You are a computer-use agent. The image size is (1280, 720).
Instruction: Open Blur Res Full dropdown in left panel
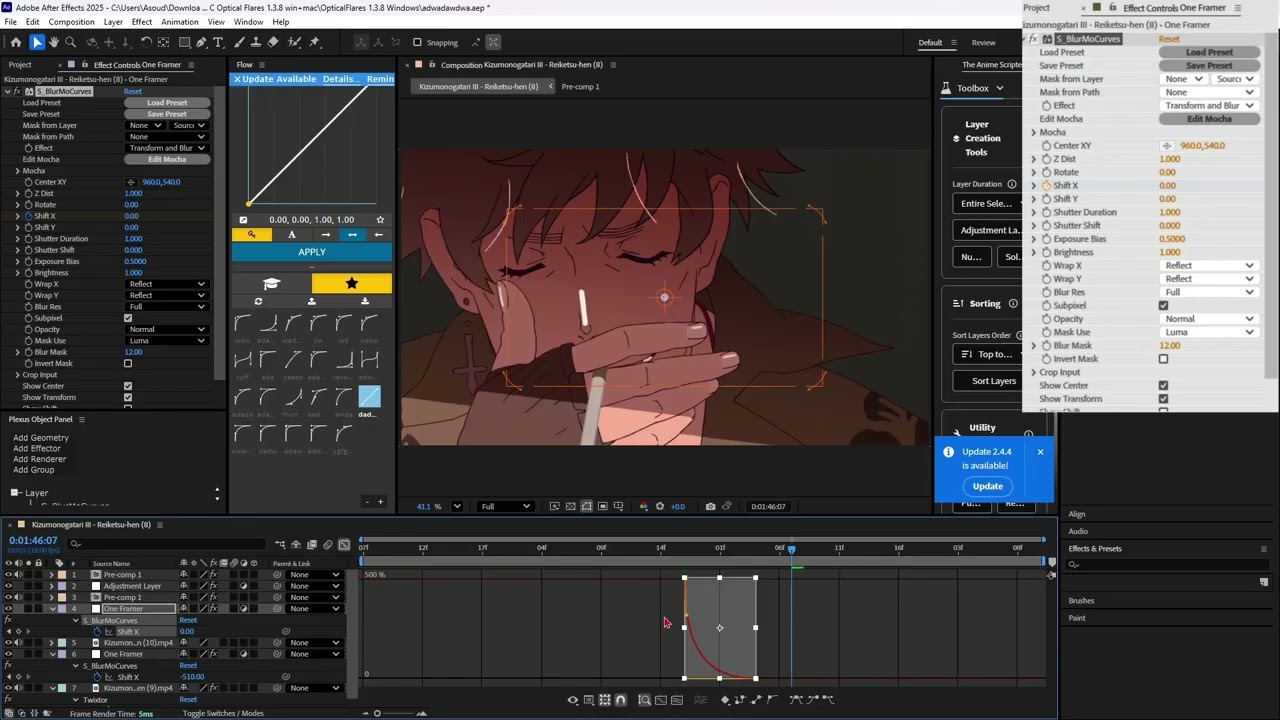167,307
